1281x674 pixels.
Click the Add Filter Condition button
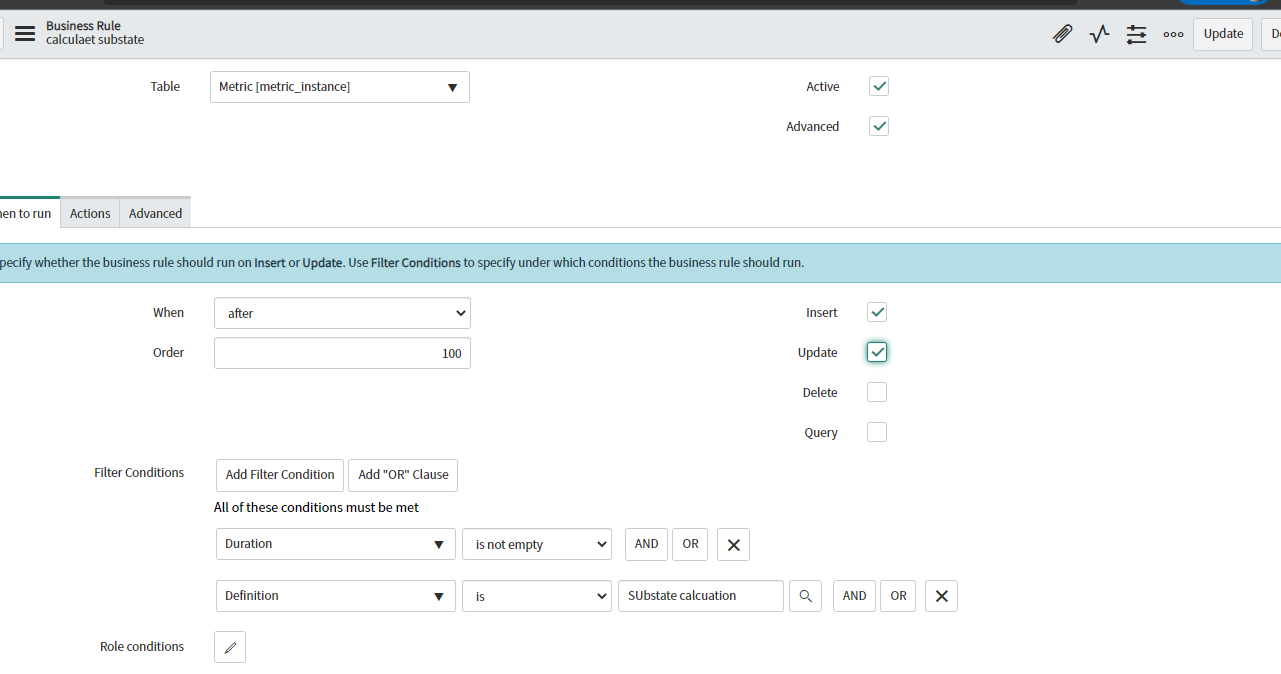point(279,475)
